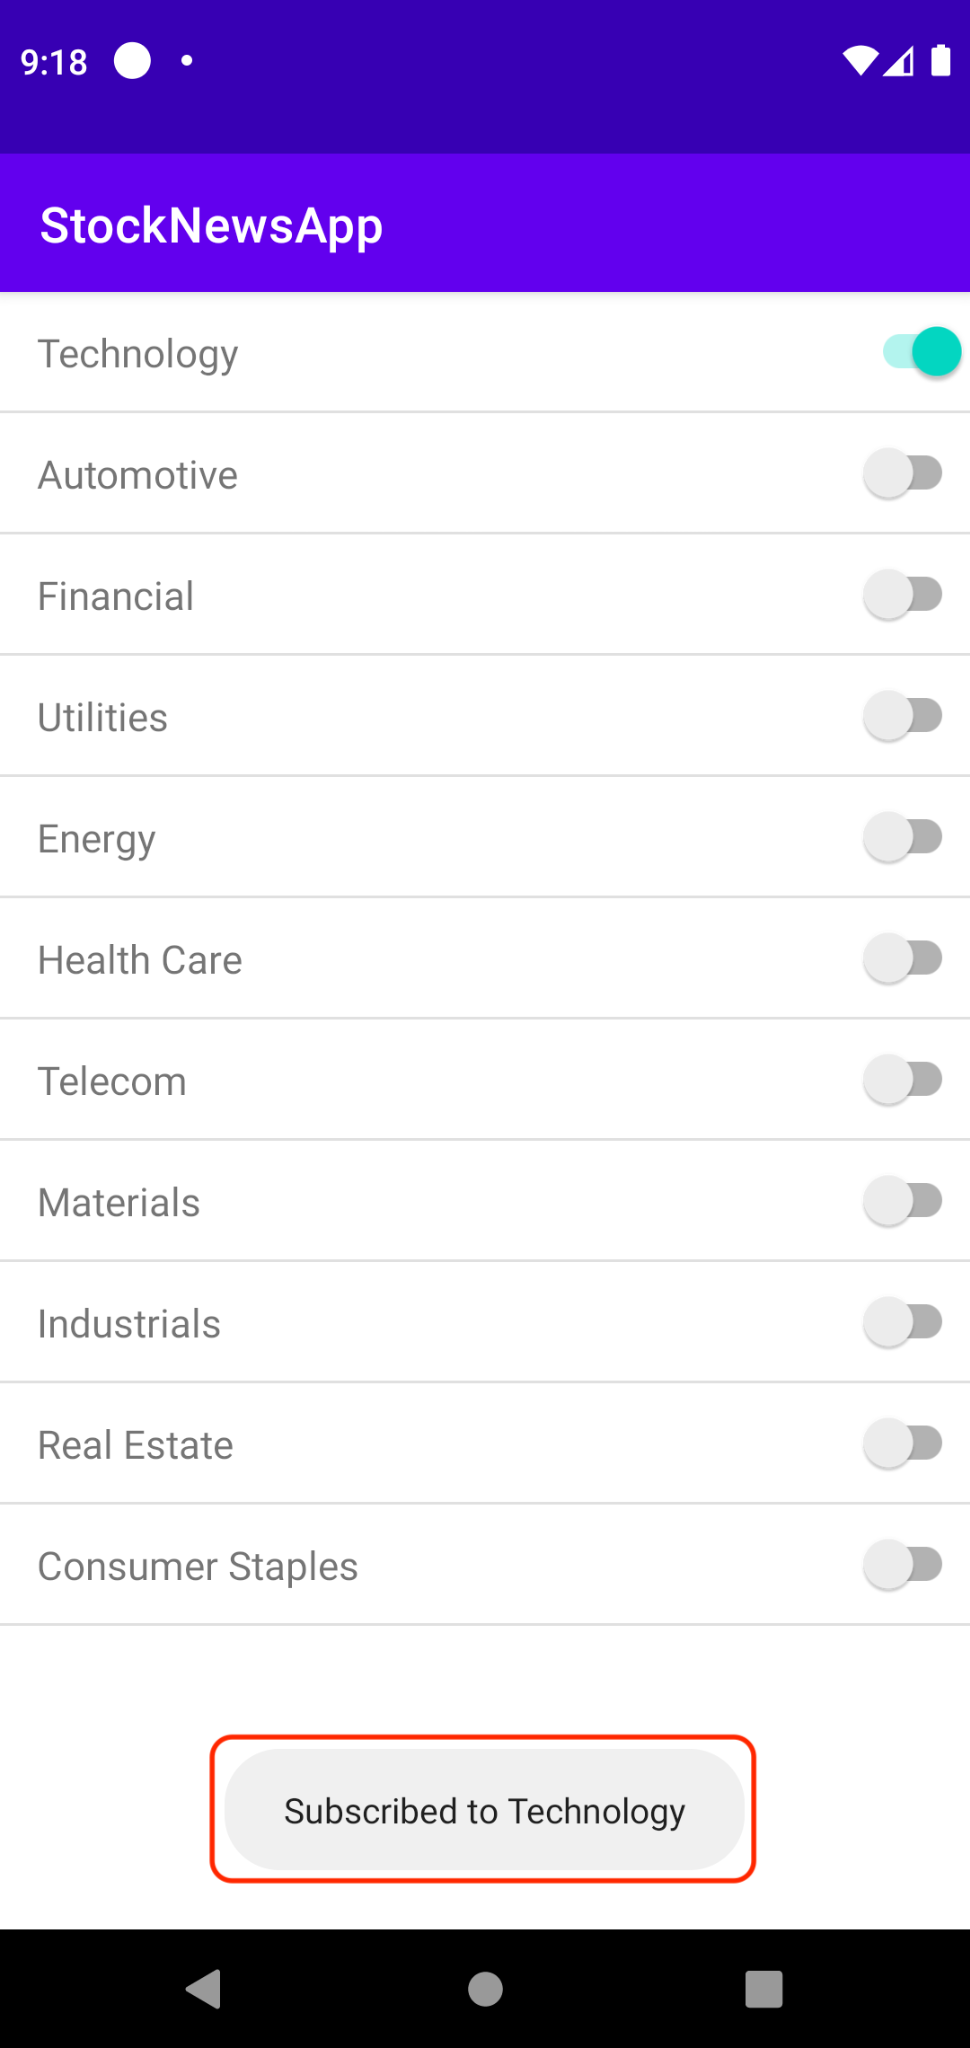Viewport: 970px width, 2048px height.
Task: Enable the Materials switch
Action: [x=903, y=1201]
